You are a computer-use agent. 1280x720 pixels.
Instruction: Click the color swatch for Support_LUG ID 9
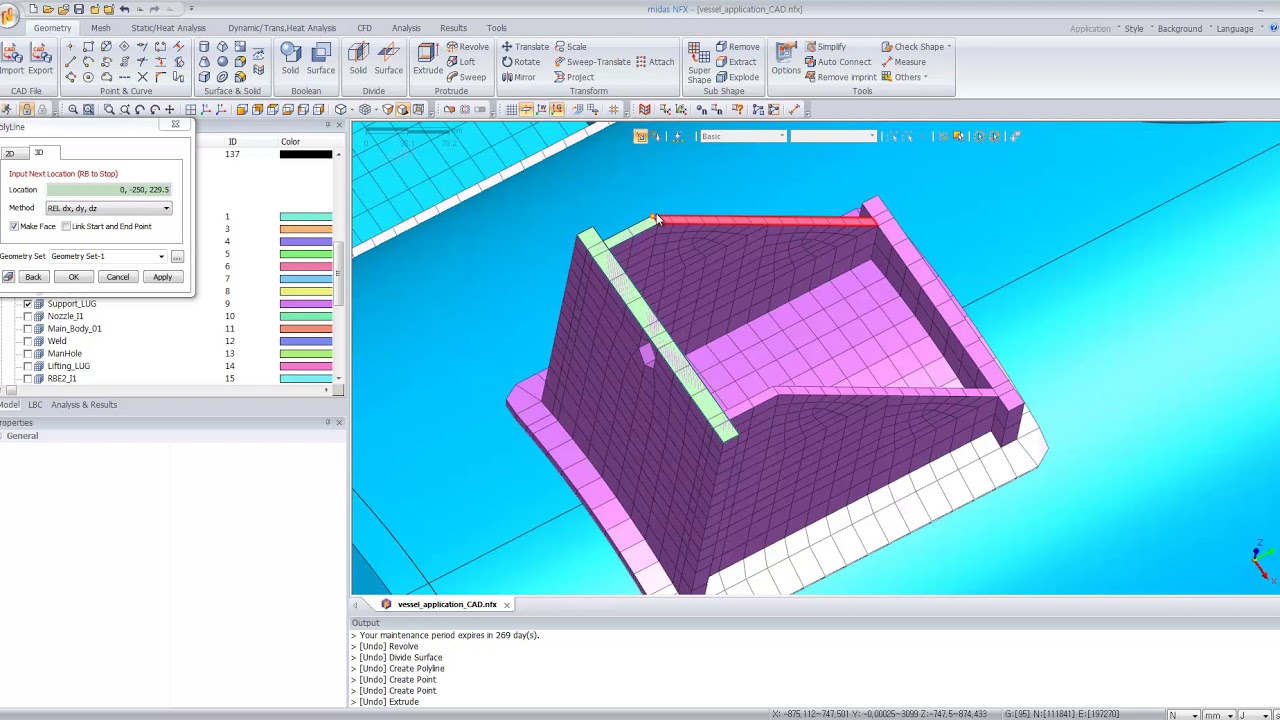tap(306, 304)
